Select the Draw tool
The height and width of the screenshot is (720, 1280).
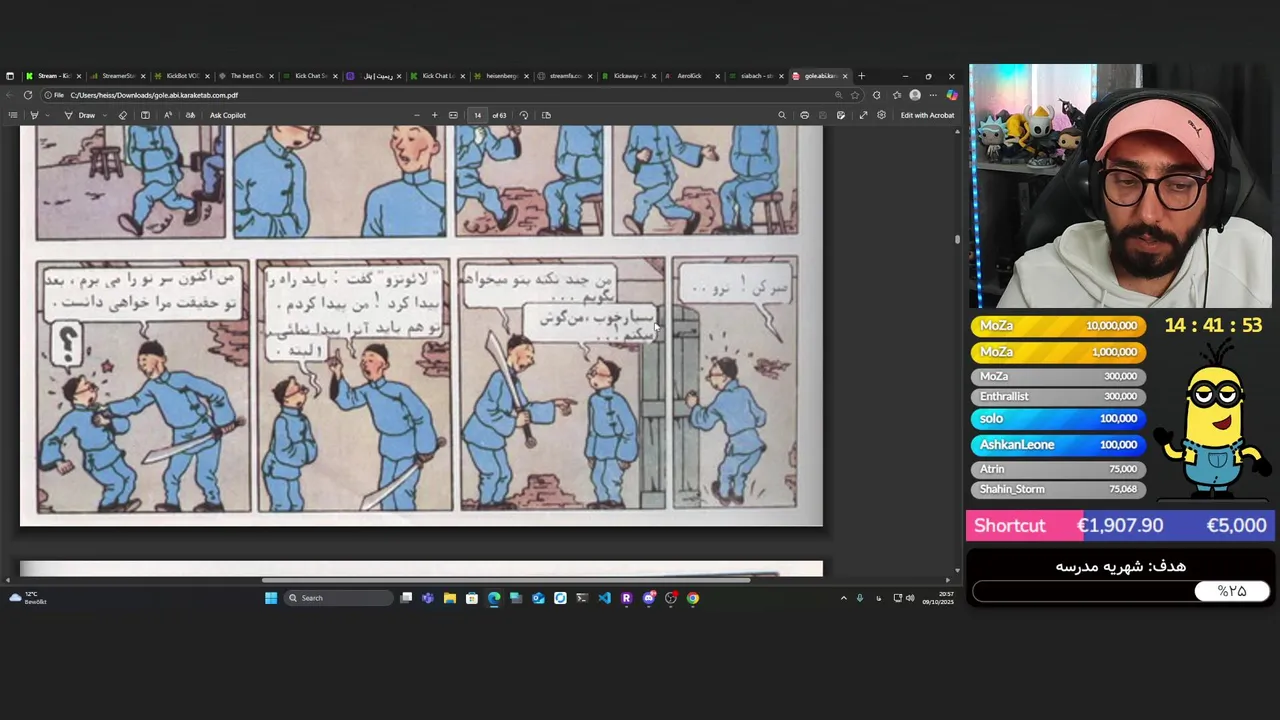(80, 115)
